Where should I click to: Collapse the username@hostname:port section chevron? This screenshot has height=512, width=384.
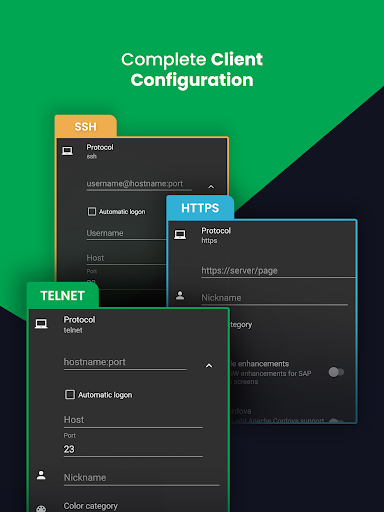[211, 187]
